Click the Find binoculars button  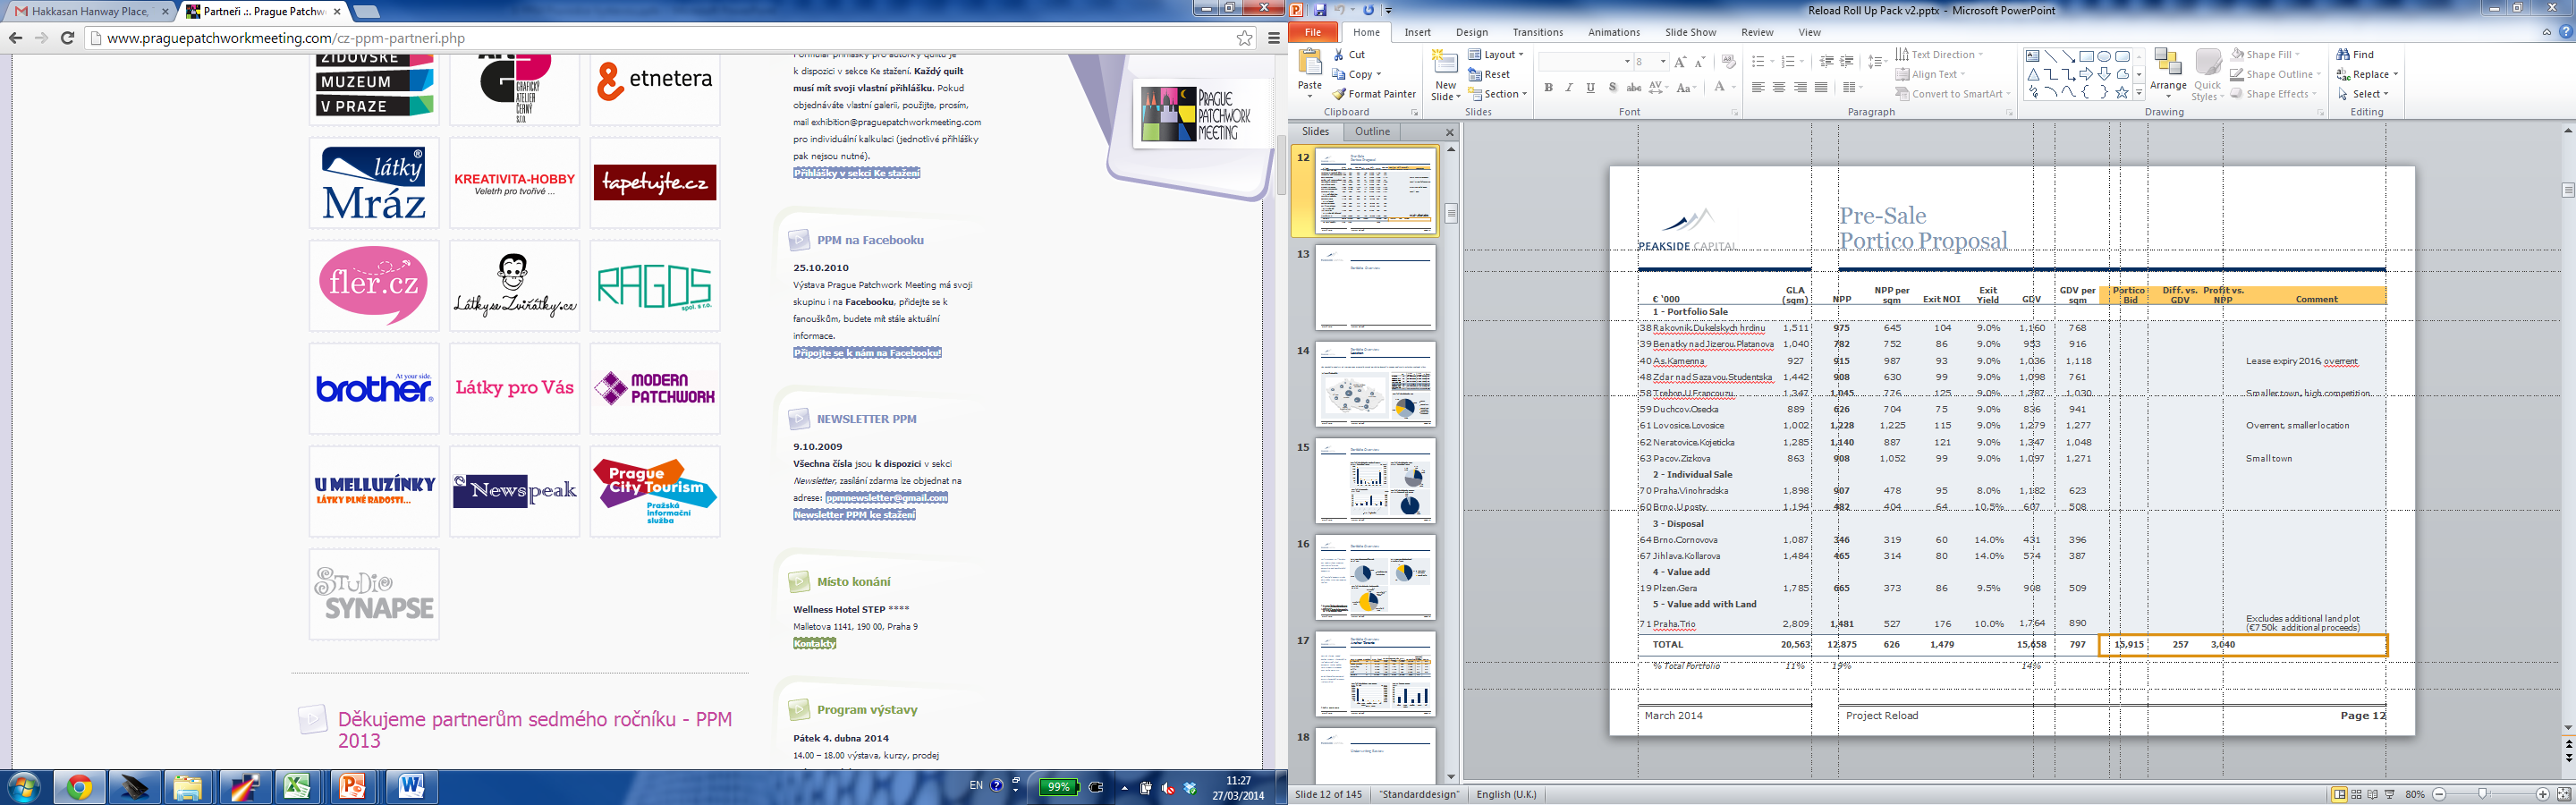[2355, 55]
